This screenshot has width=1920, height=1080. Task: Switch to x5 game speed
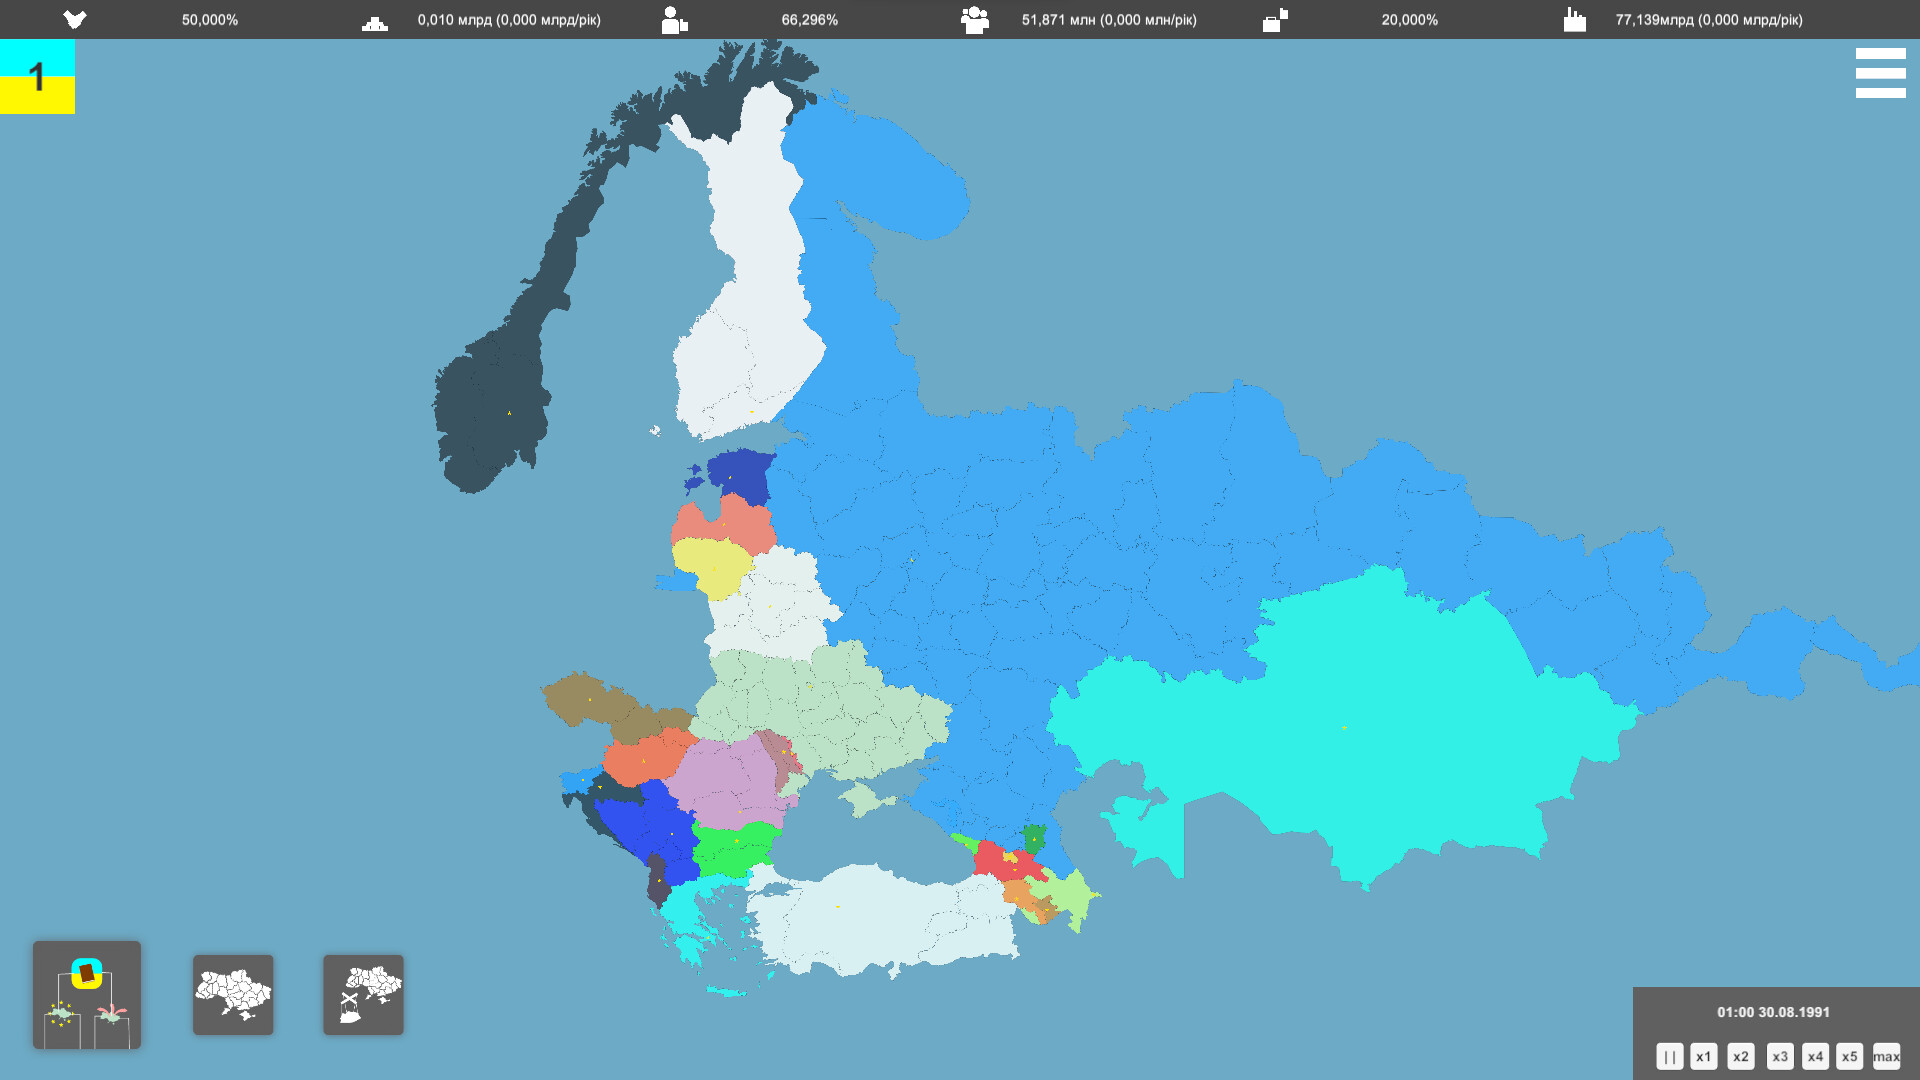point(1850,1056)
